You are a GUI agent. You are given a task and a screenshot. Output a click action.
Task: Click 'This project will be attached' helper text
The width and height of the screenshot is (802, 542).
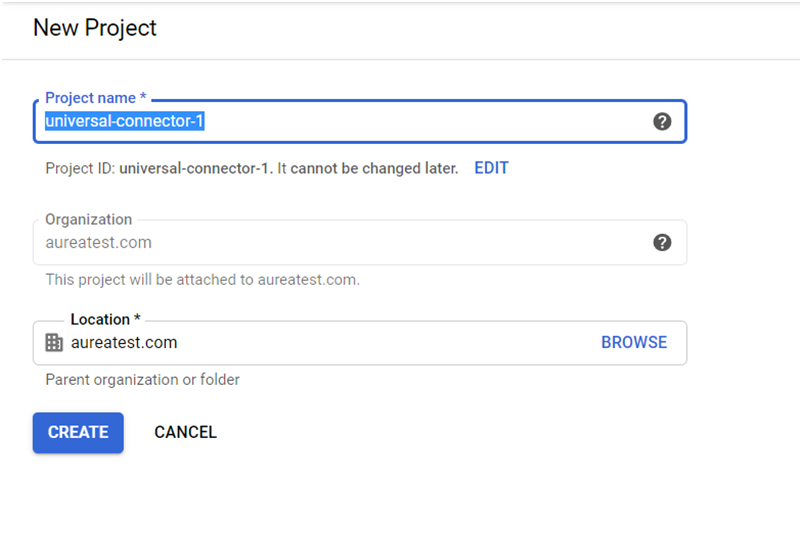click(203, 280)
